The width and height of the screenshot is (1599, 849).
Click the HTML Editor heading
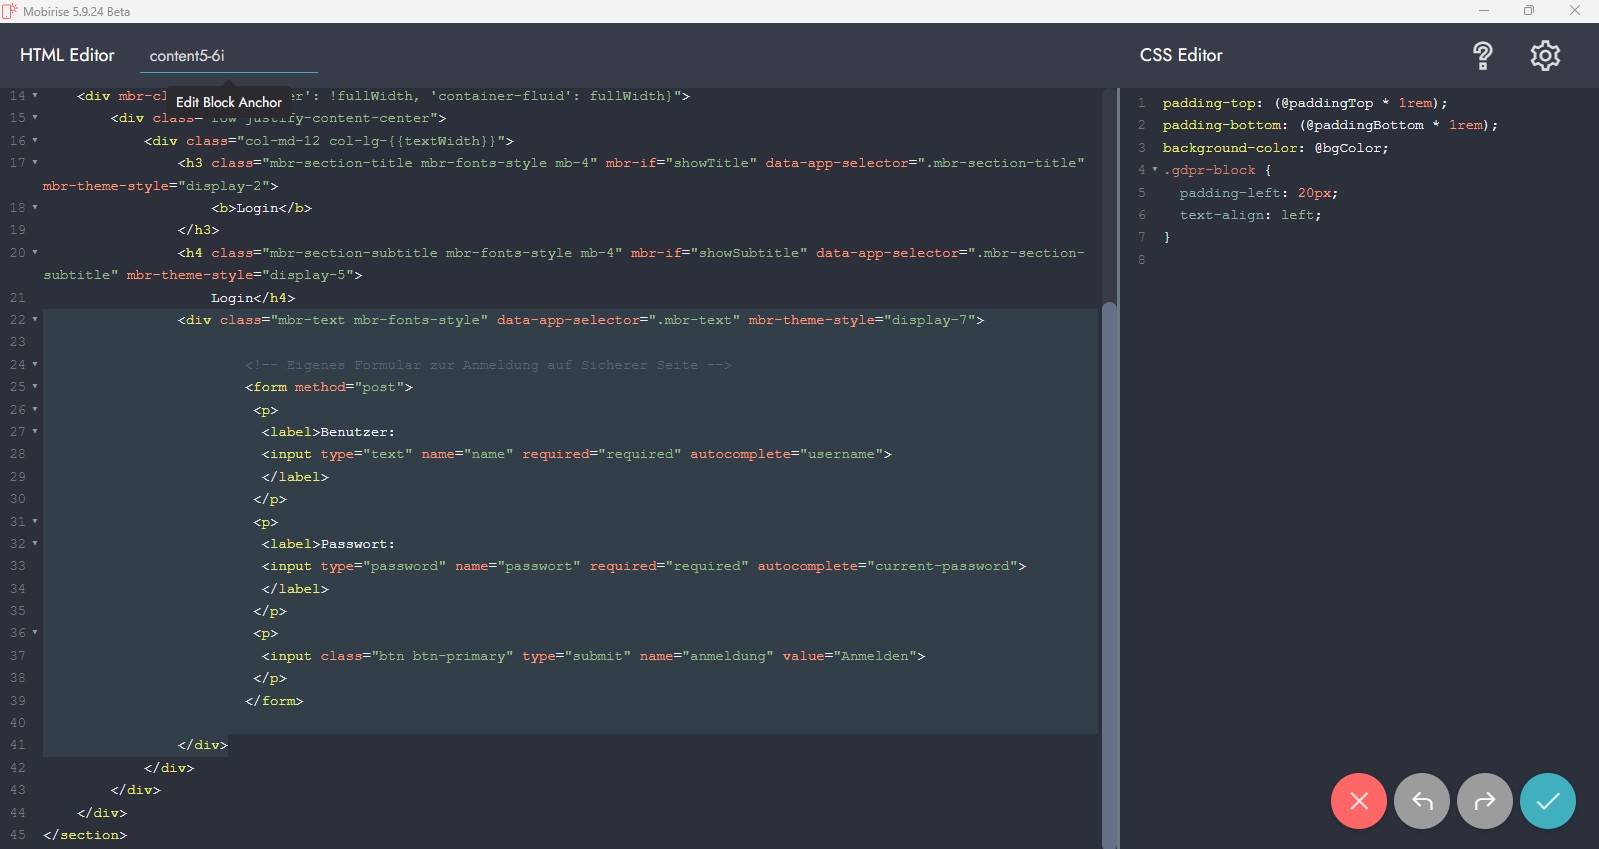pos(67,55)
